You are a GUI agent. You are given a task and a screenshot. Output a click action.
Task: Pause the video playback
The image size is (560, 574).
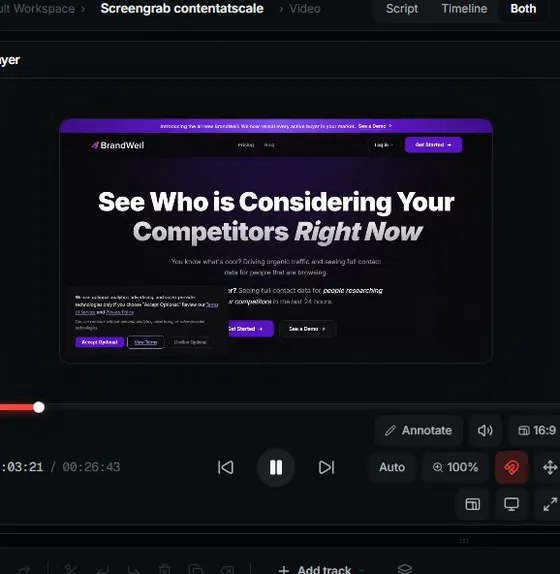(x=276, y=467)
